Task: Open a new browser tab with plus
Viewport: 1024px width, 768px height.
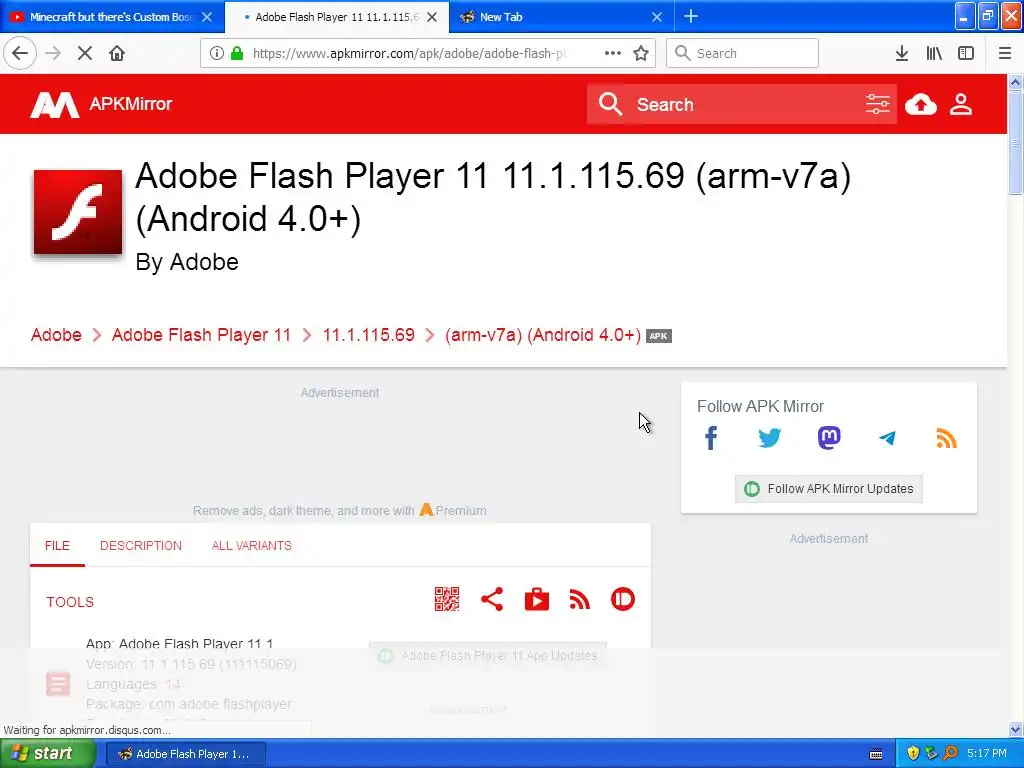Action: [x=691, y=16]
